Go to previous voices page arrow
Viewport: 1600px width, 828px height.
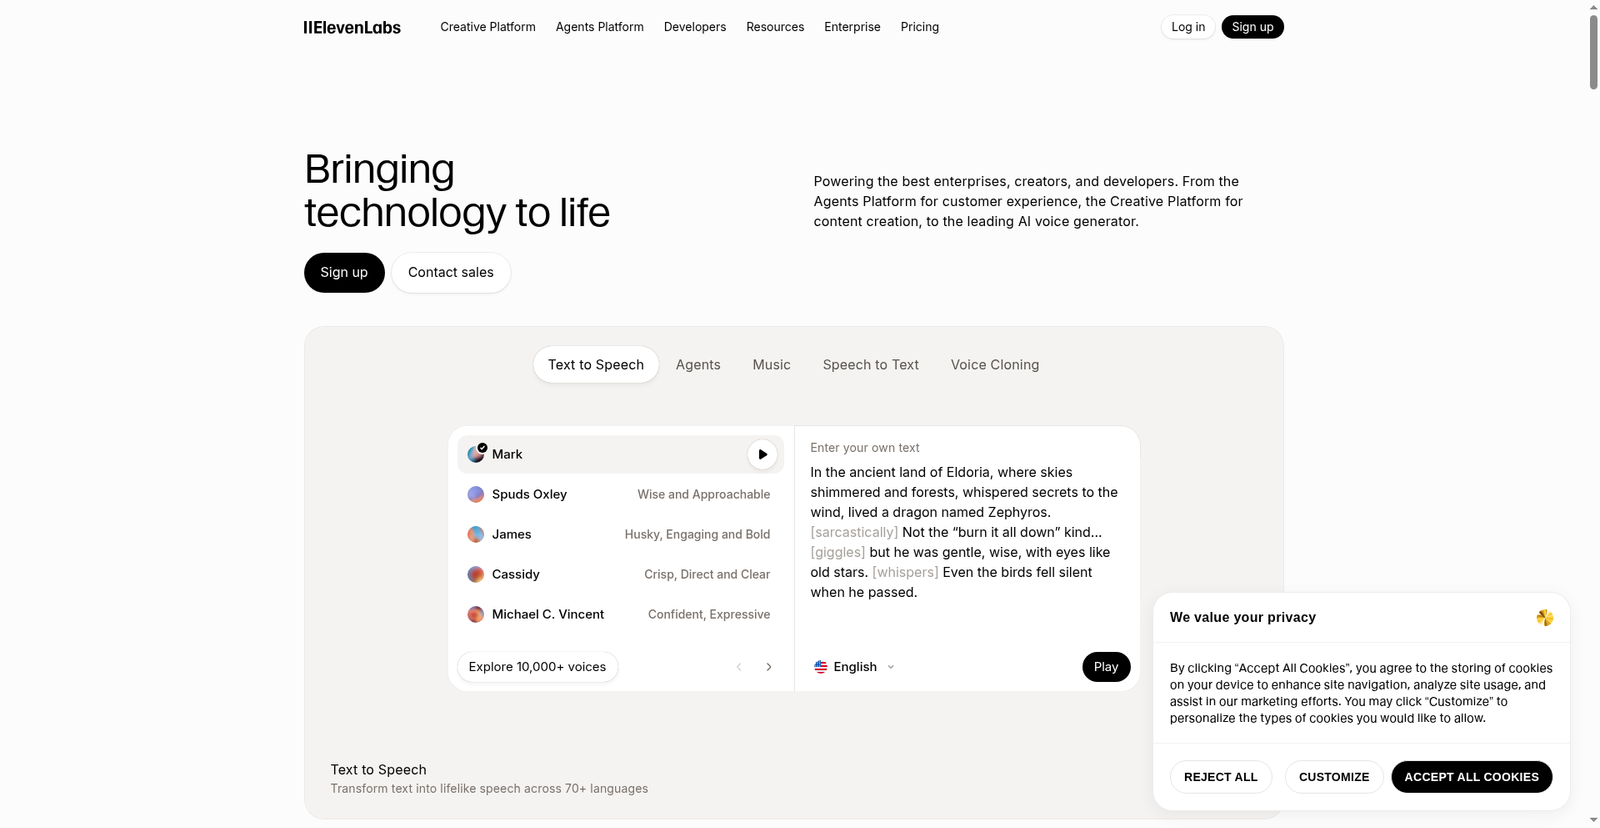tap(739, 667)
